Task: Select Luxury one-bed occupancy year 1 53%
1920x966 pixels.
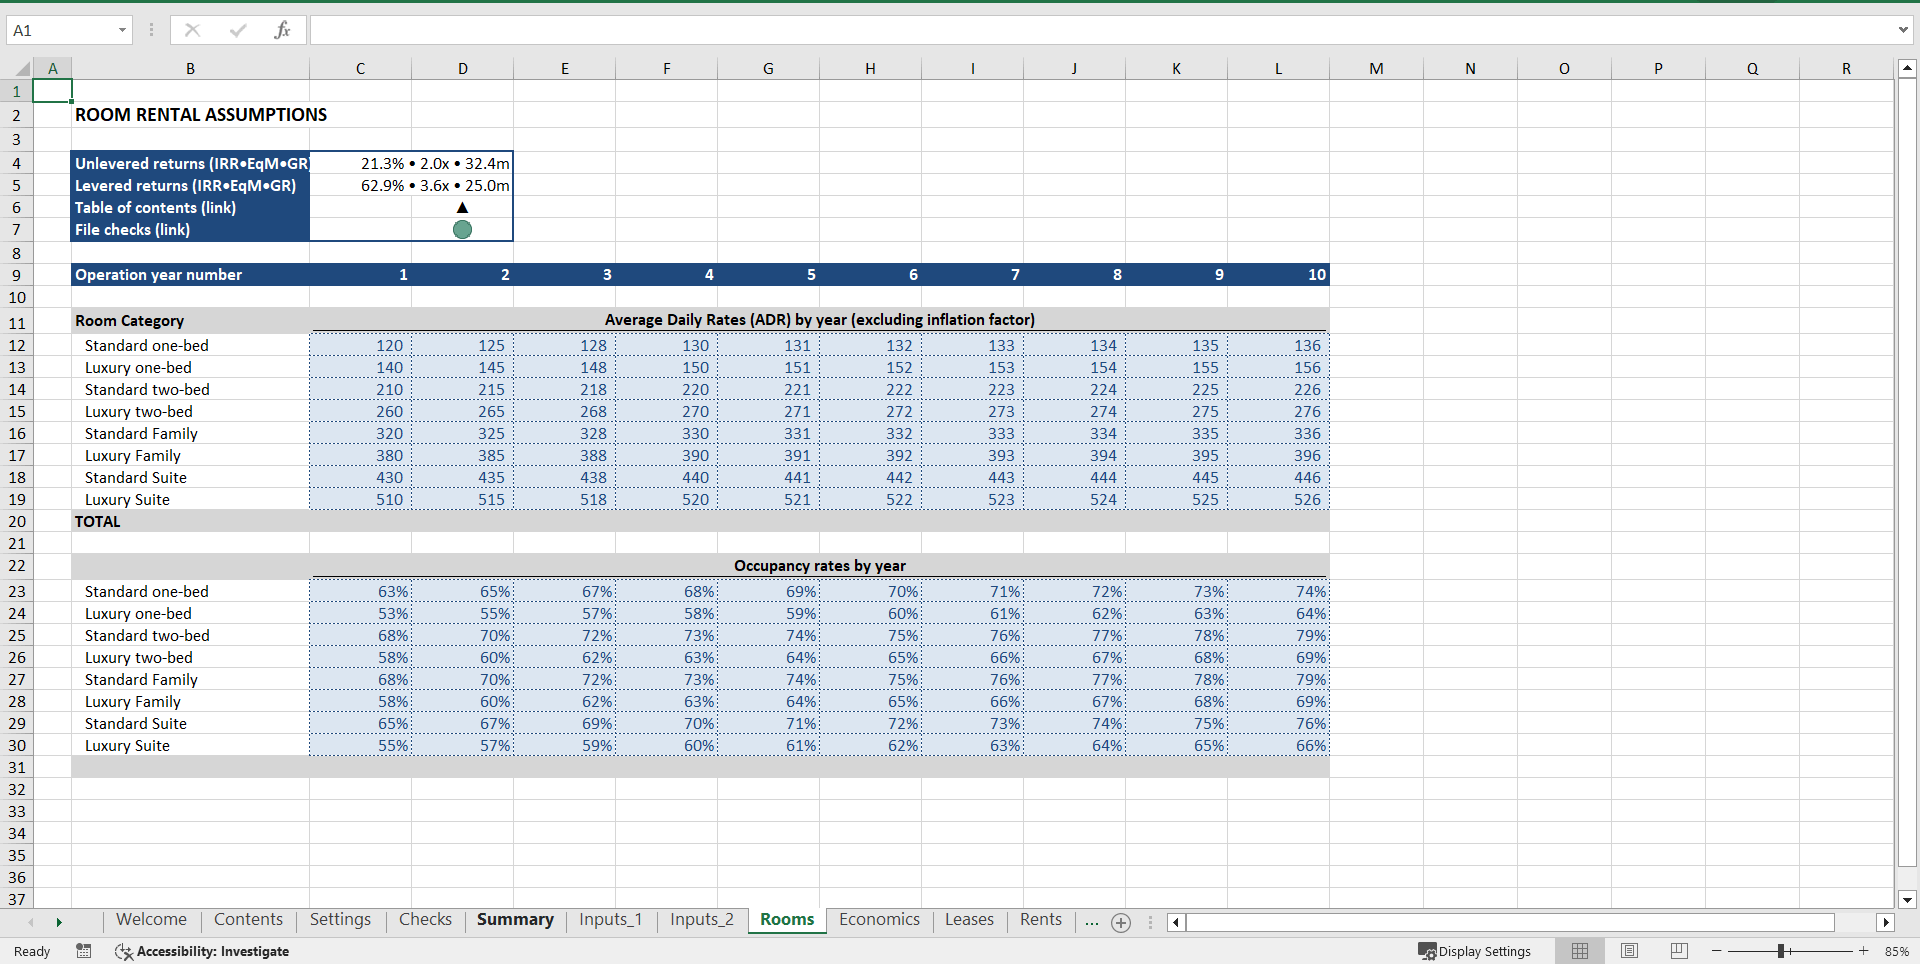Action: point(361,613)
